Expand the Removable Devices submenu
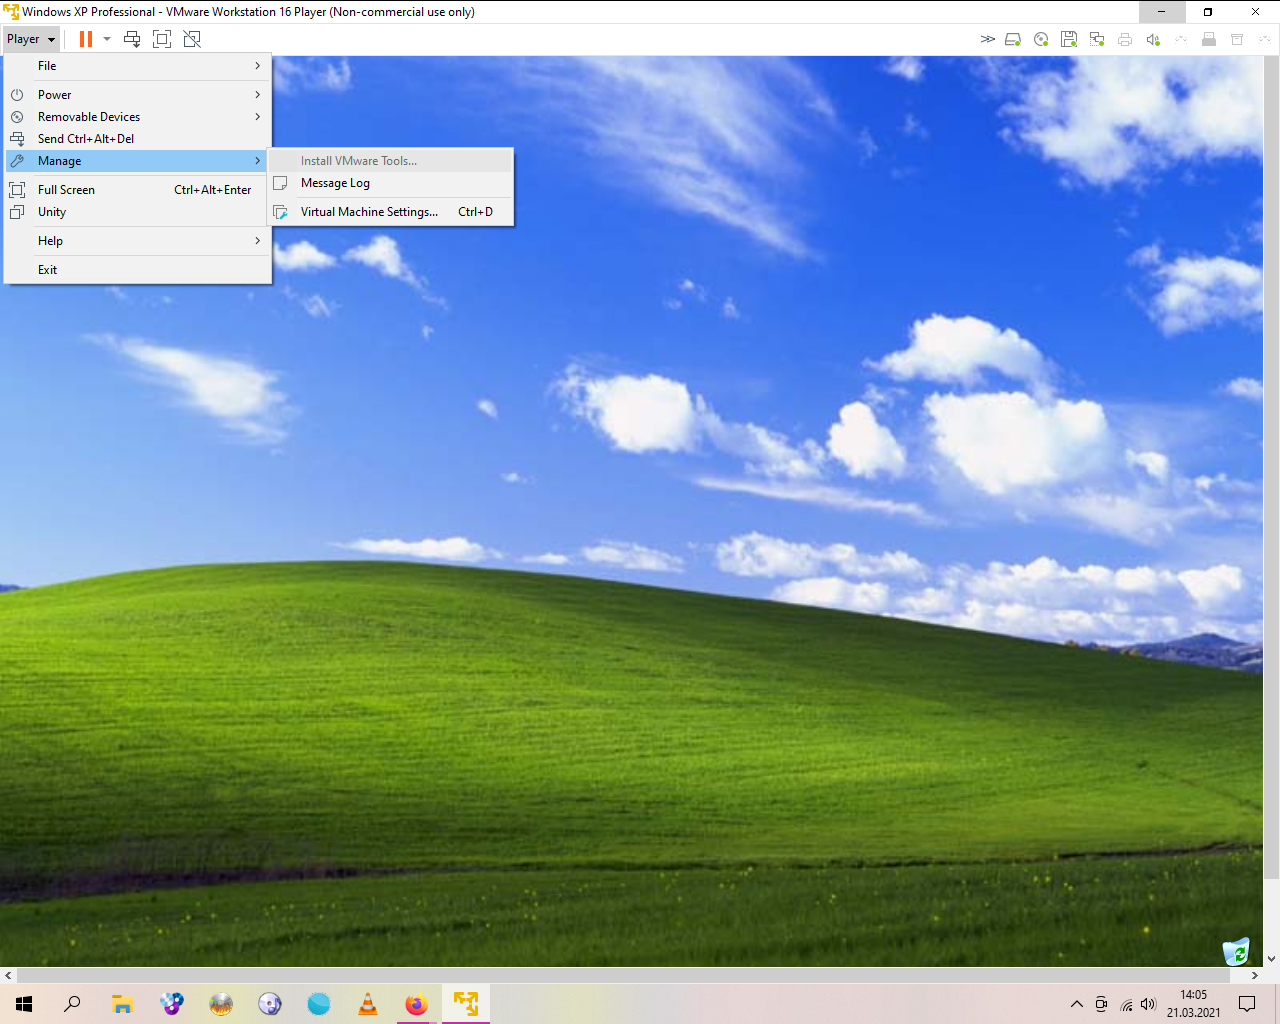Image resolution: width=1280 pixels, height=1024 pixels. tap(137, 117)
